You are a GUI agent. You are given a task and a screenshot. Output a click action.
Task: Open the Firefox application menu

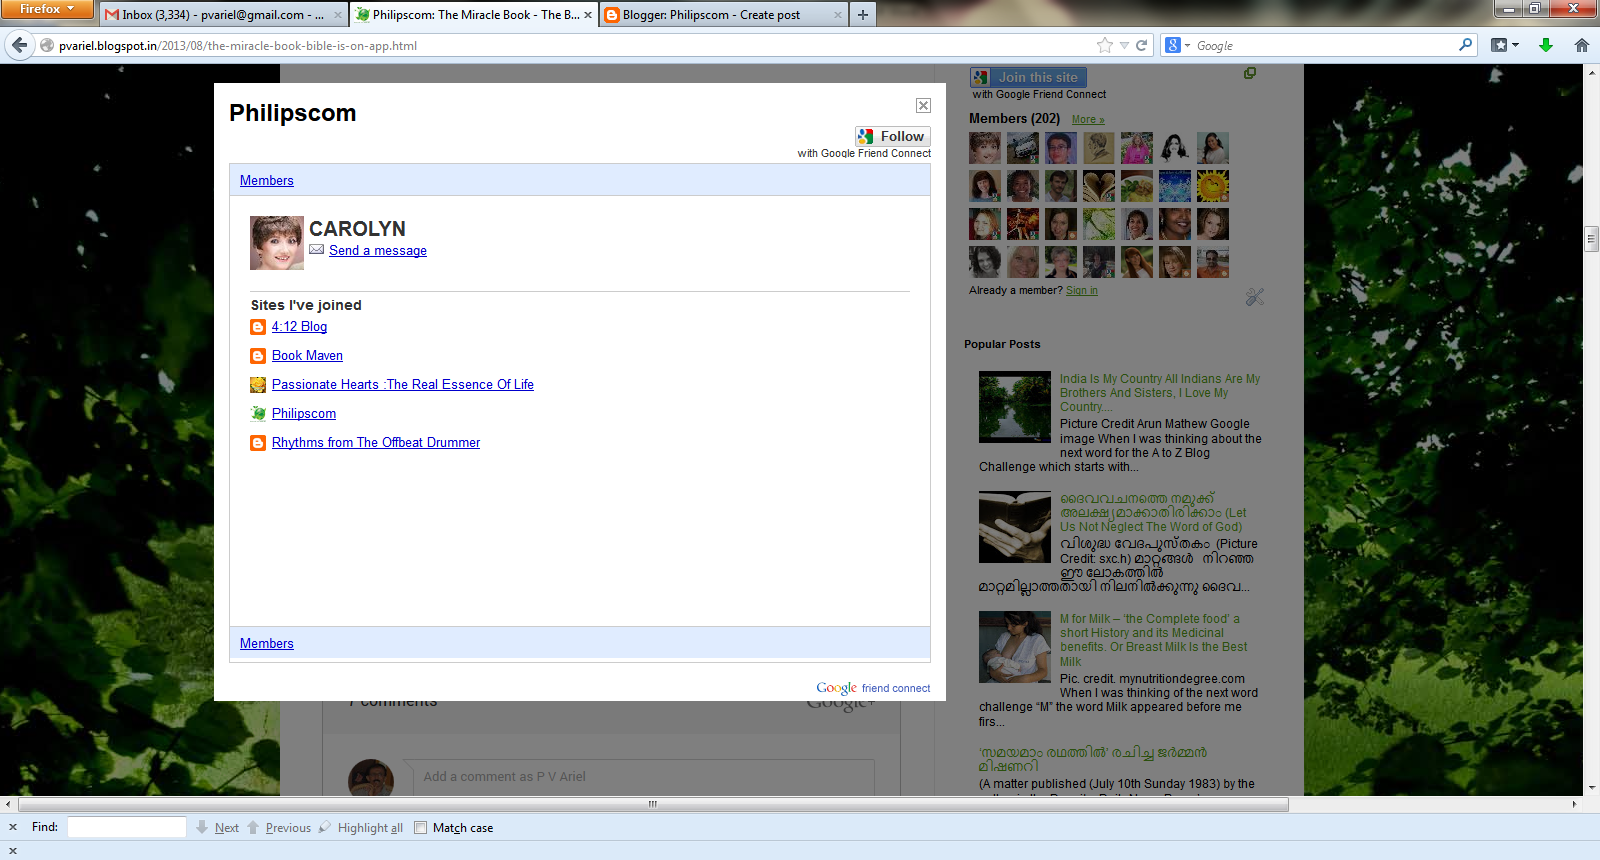click(47, 9)
